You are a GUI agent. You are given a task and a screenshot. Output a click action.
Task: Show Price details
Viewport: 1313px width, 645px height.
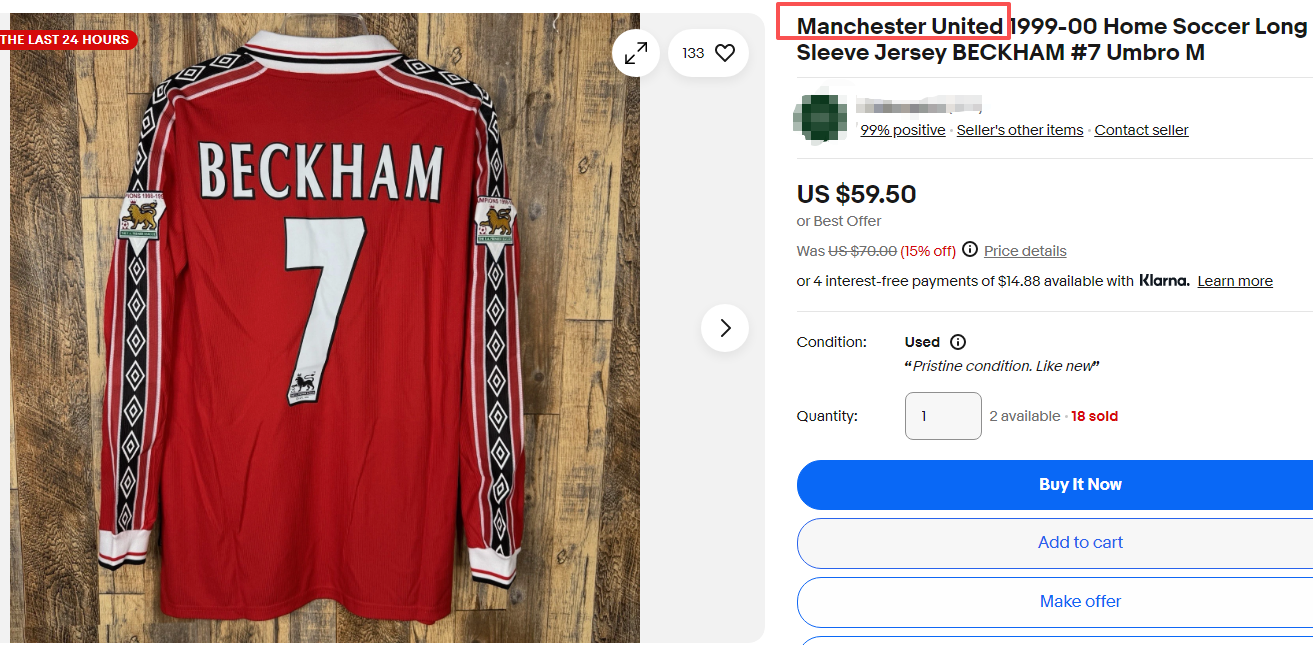click(x=1025, y=251)
